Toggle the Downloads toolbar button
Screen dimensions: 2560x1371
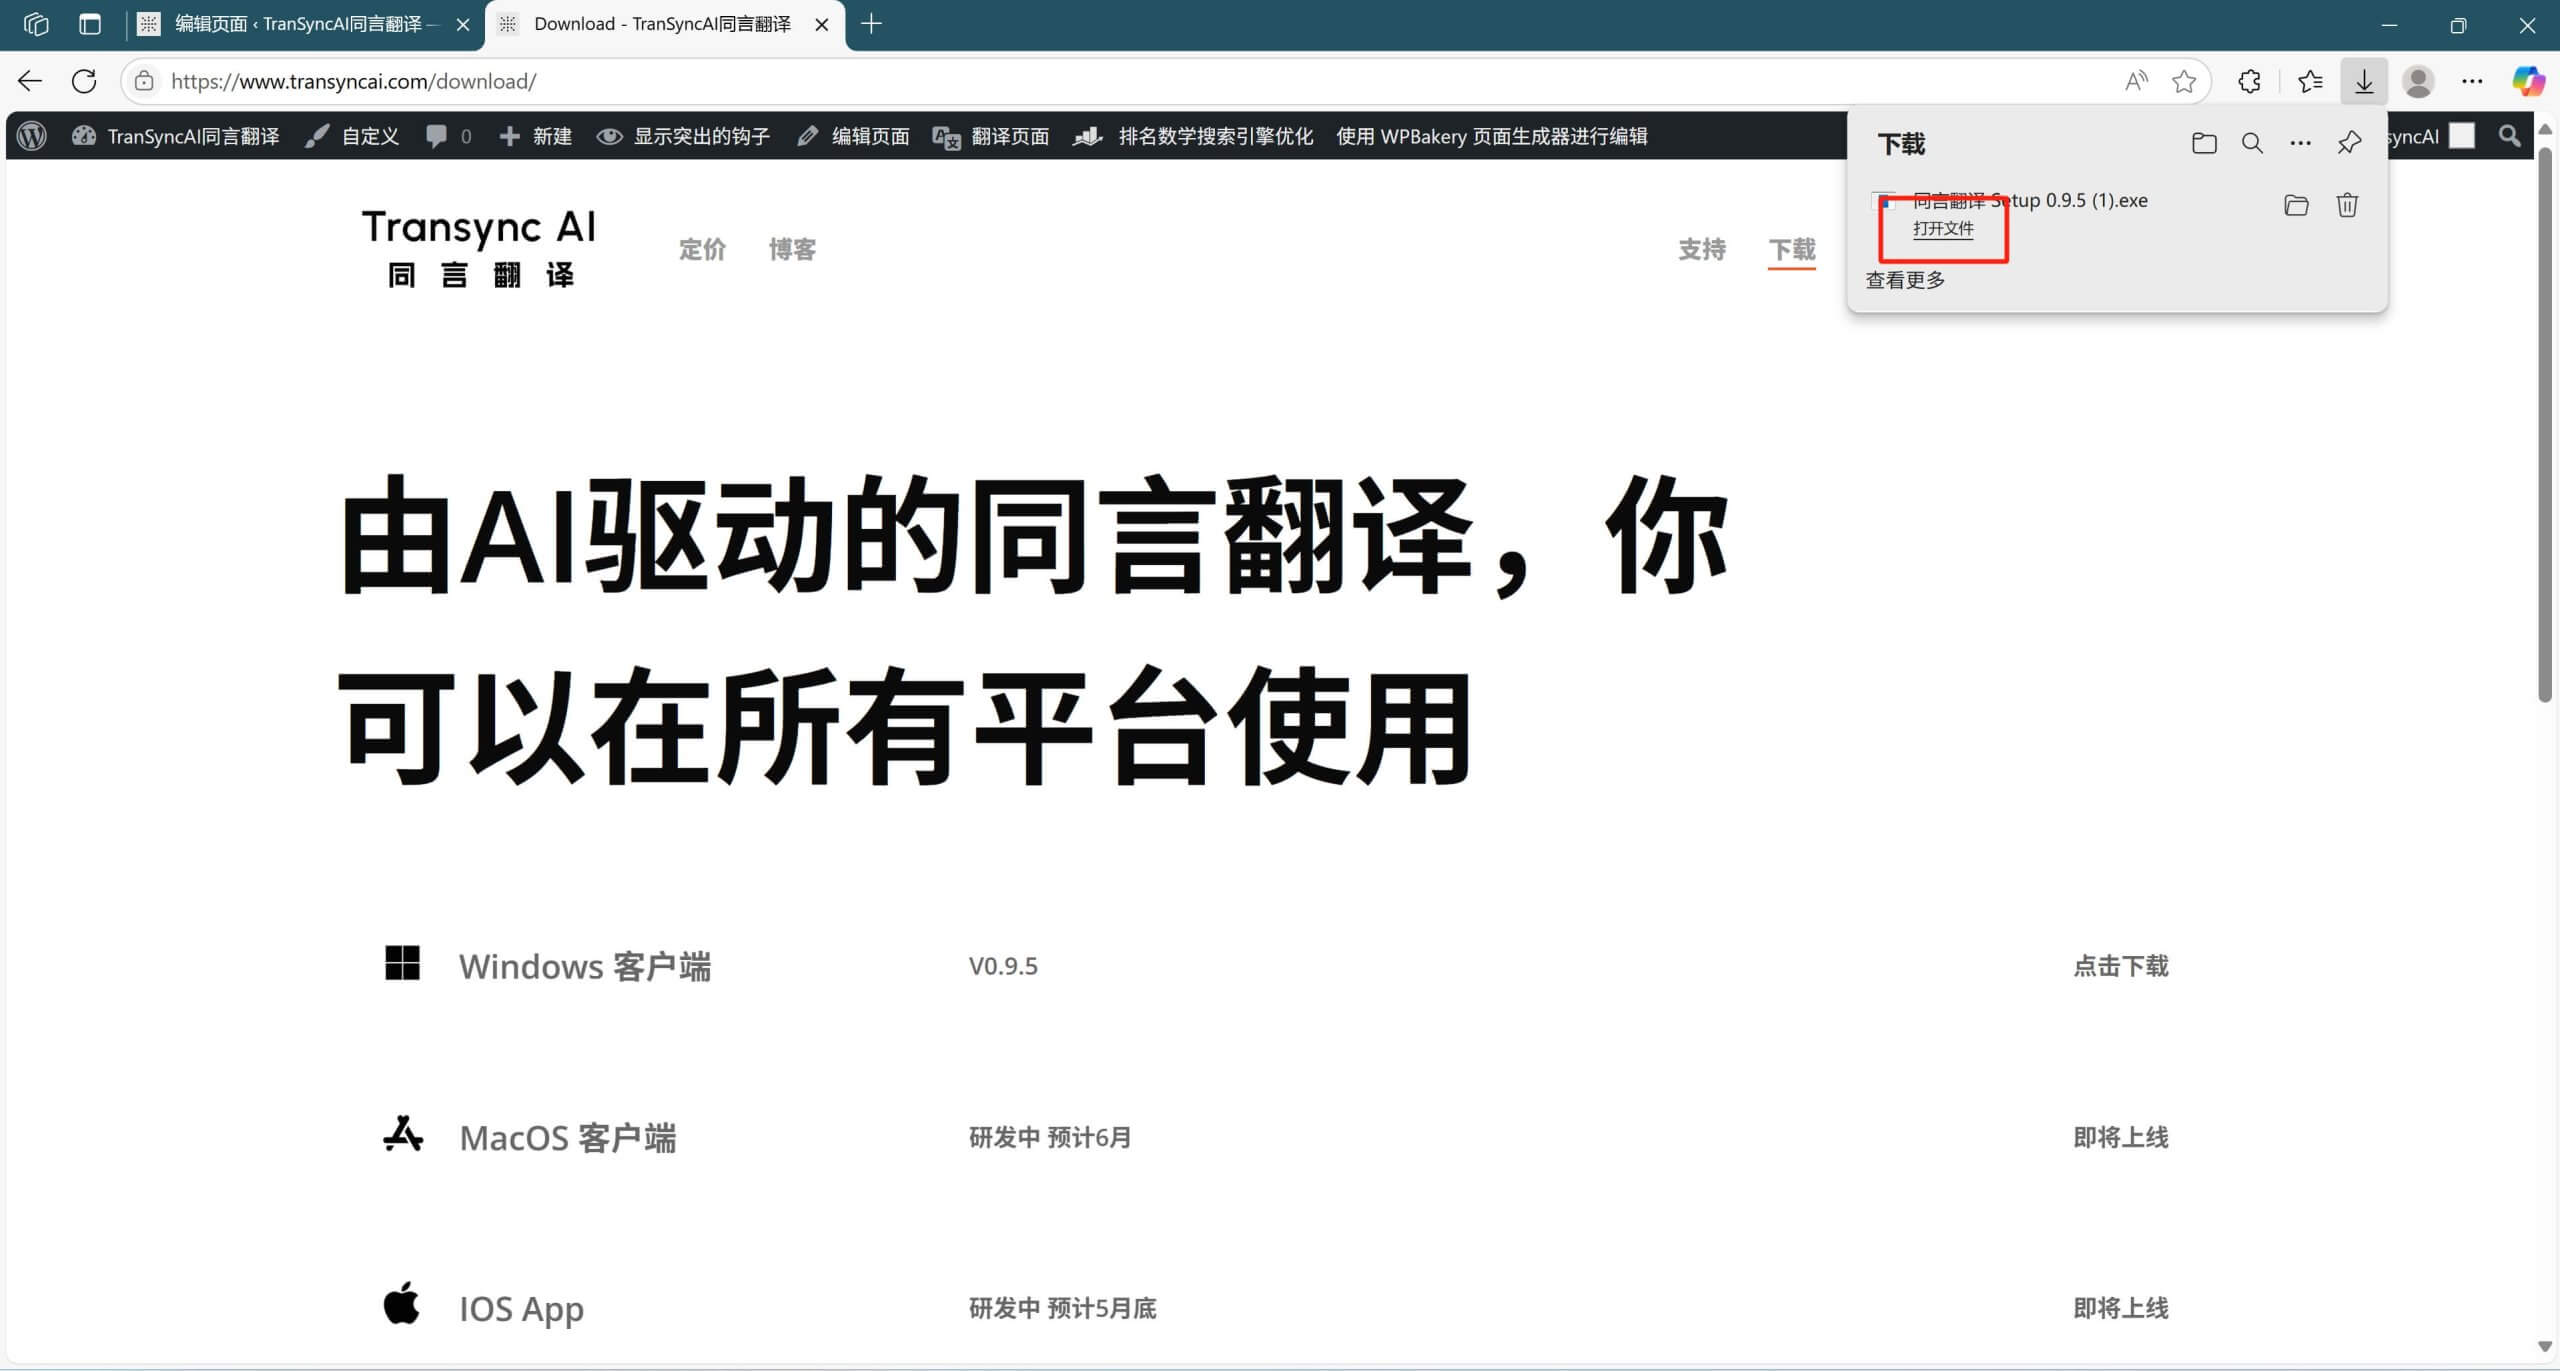coord(2364,81)
